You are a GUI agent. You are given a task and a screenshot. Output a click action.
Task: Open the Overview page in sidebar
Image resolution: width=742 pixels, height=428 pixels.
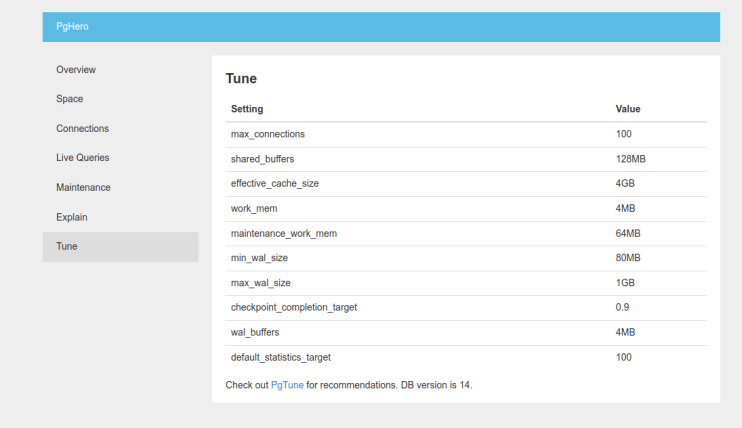76,70
